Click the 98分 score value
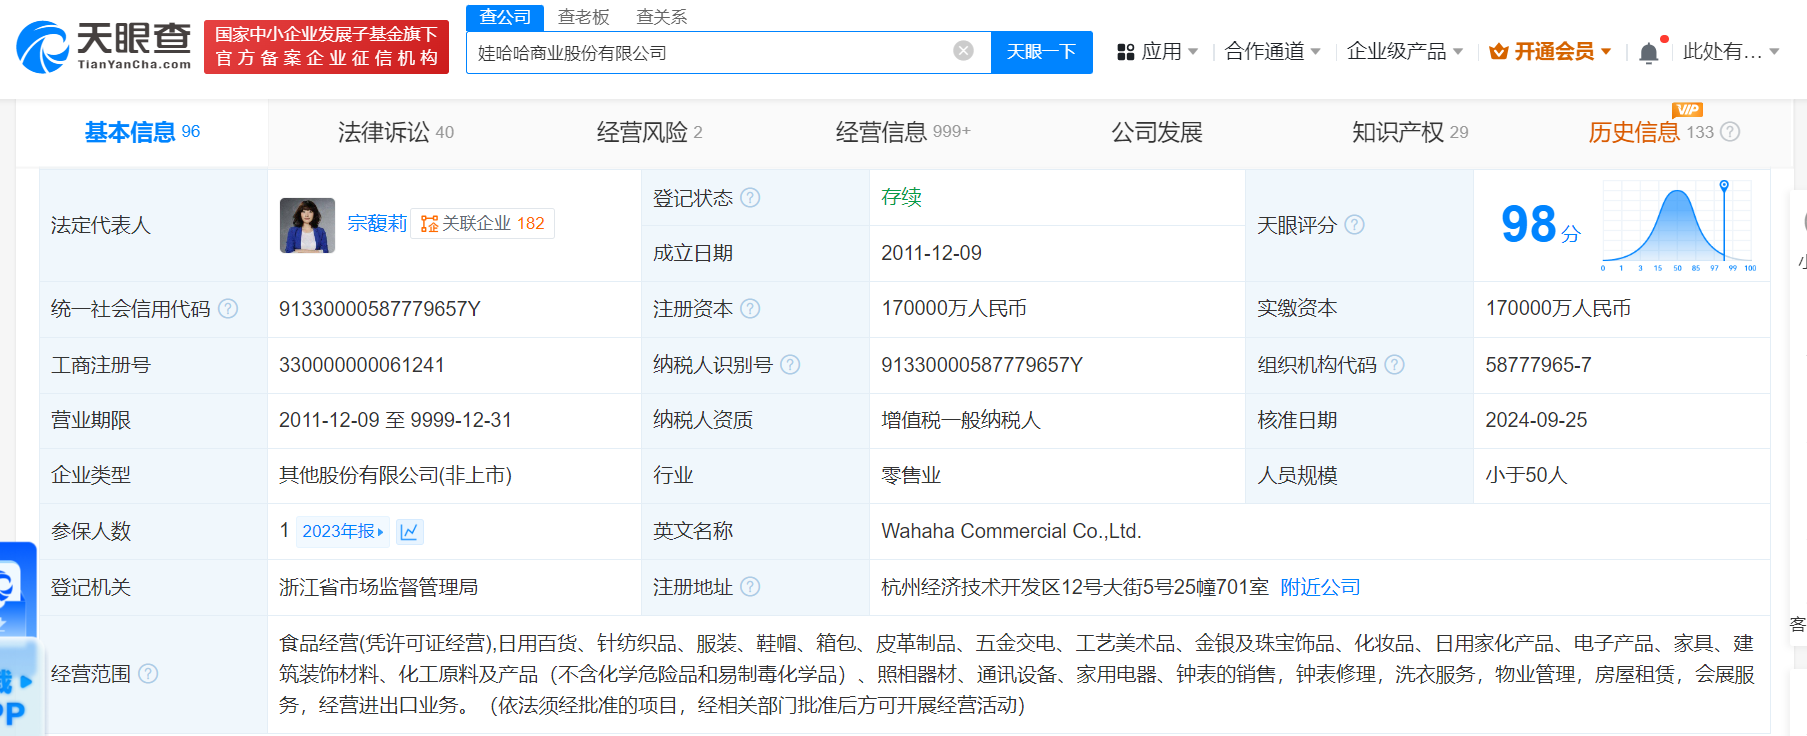This screenshot has width=1807, height=736. coord(1540,225)
